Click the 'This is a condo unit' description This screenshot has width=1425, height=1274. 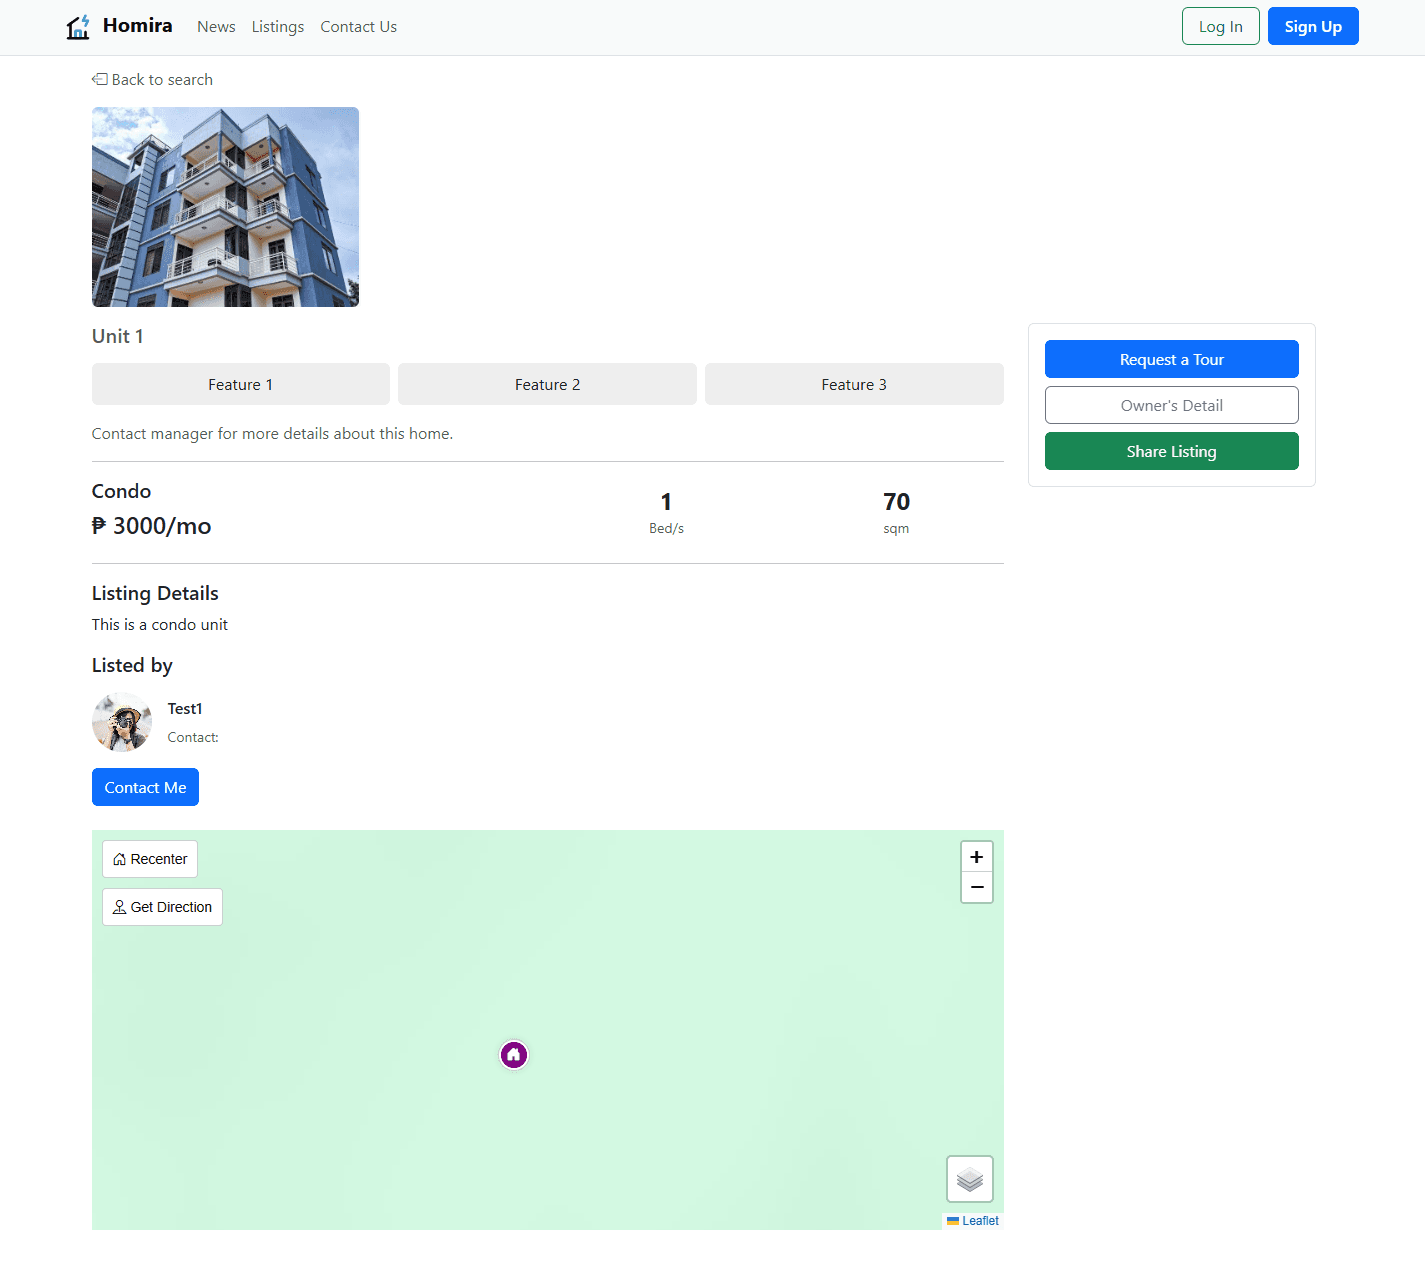click(x=160, y=624)
